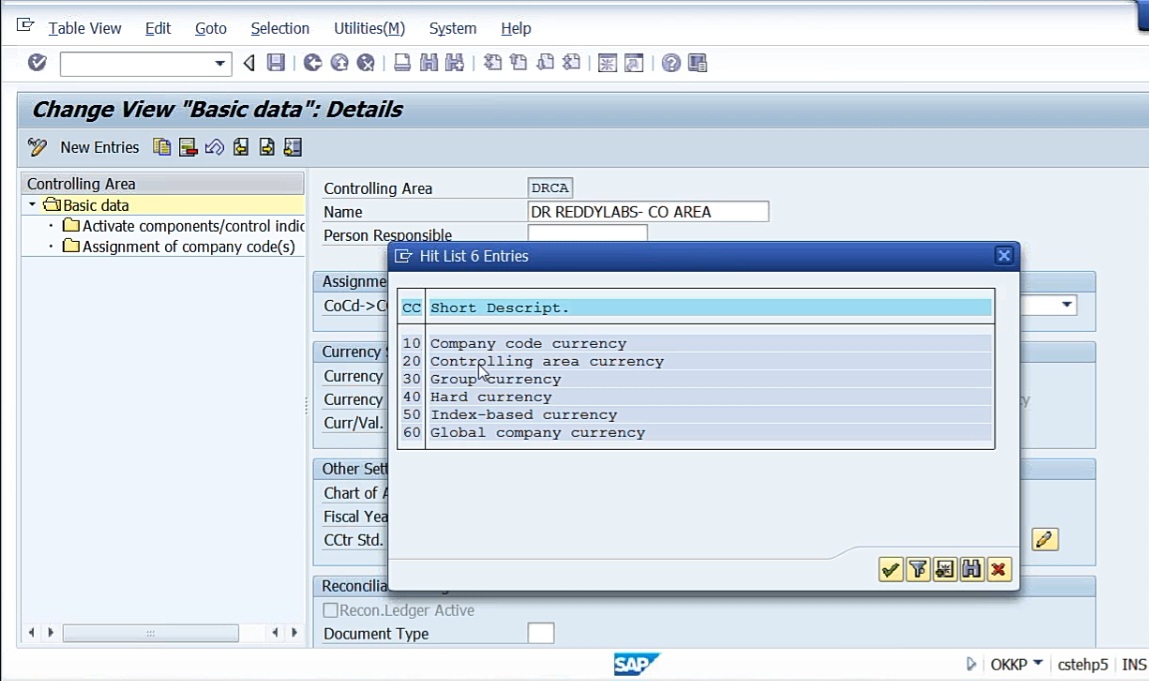Image resolution: width=1149 pixels, height=681 pixels.
Task: Click the Find binoculars icon in toolbar
Action: (x=429, y=63)
